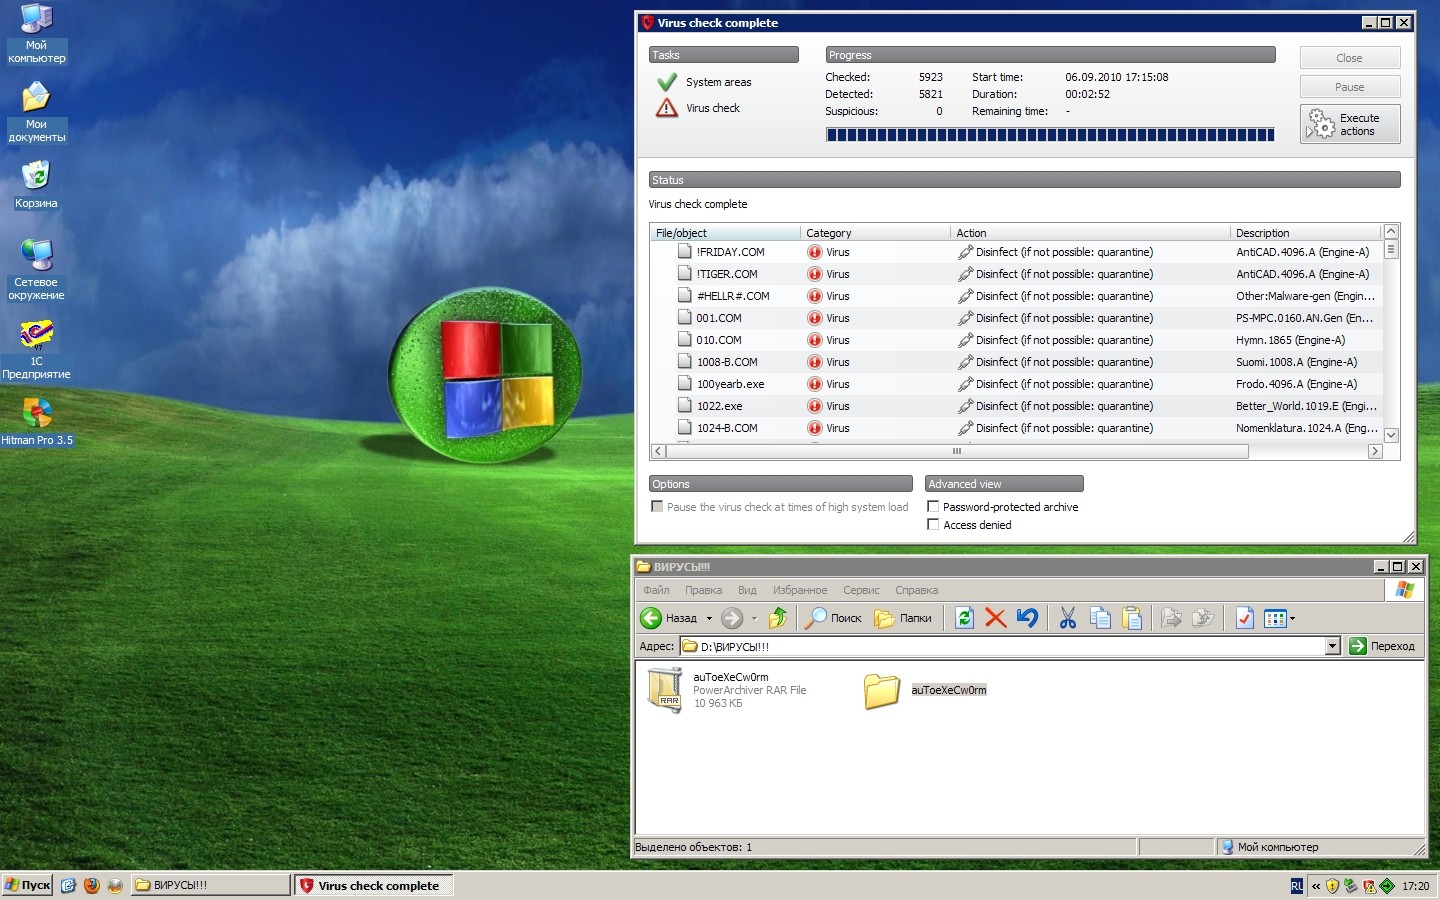Click the Refresh icon in Explorer toolbar

(x=964, y=618)
